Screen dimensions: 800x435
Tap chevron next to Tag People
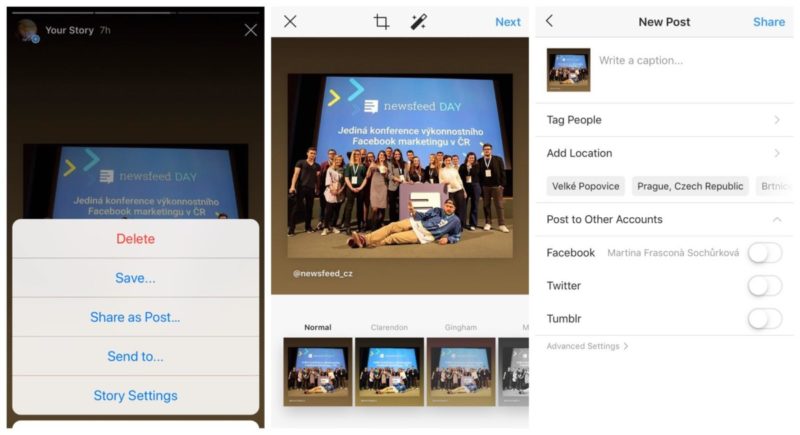pyautogui.click(x=777, y=120)
